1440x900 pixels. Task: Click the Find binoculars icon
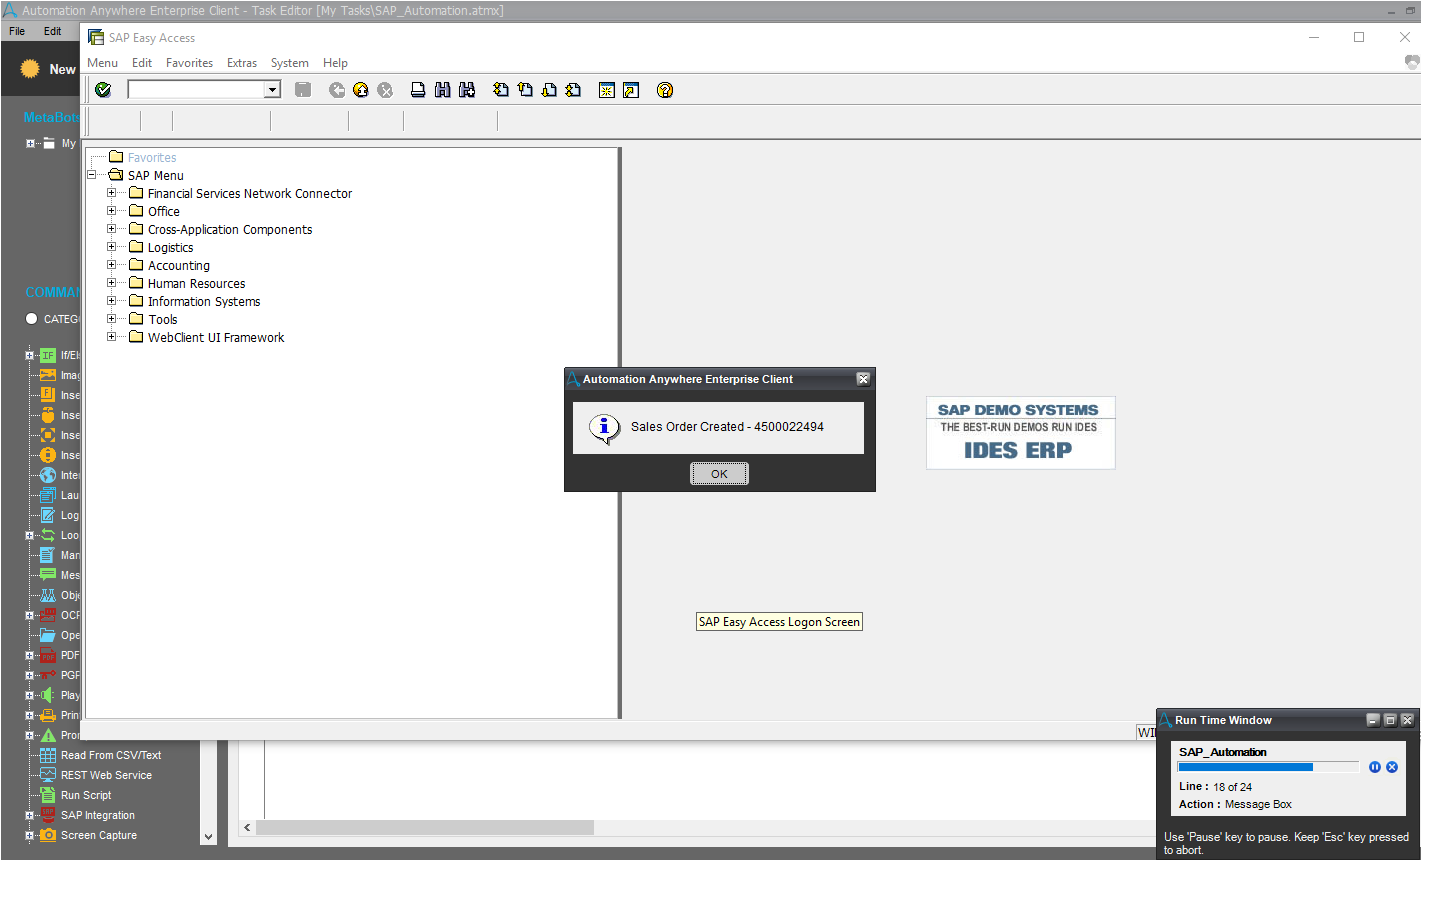[442, 90]
